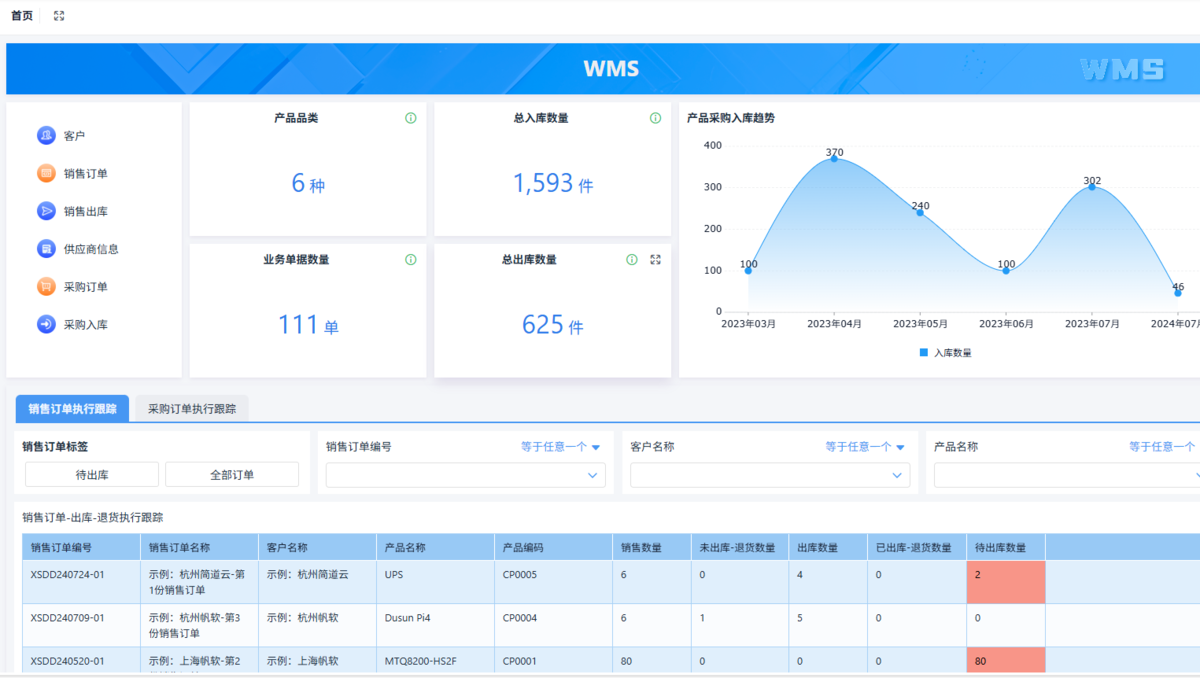Open 客户名称 filter dropdown field
1200x678 pixels.
[770, 476]
